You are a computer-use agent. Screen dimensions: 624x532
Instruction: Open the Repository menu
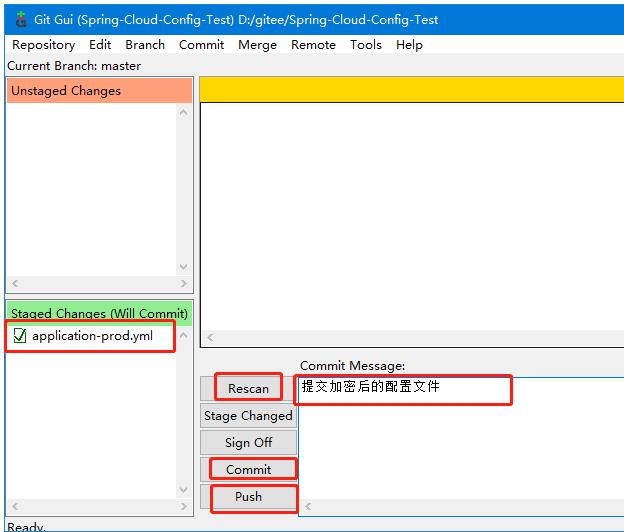(43, 45)
